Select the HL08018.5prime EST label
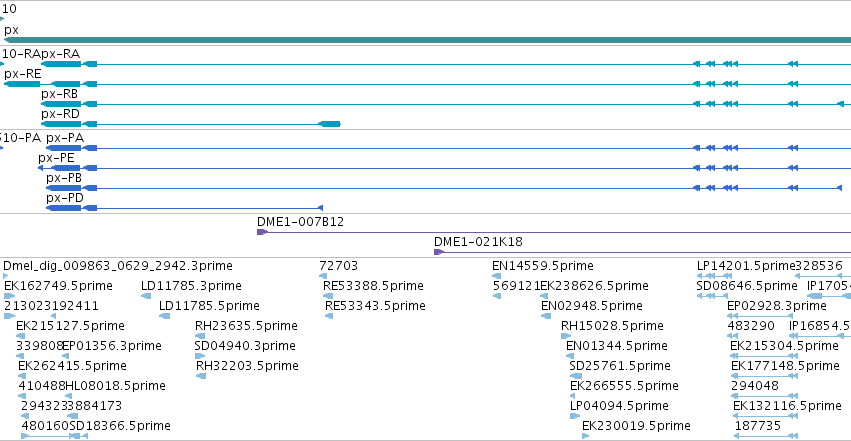 [x=115, y=386]
